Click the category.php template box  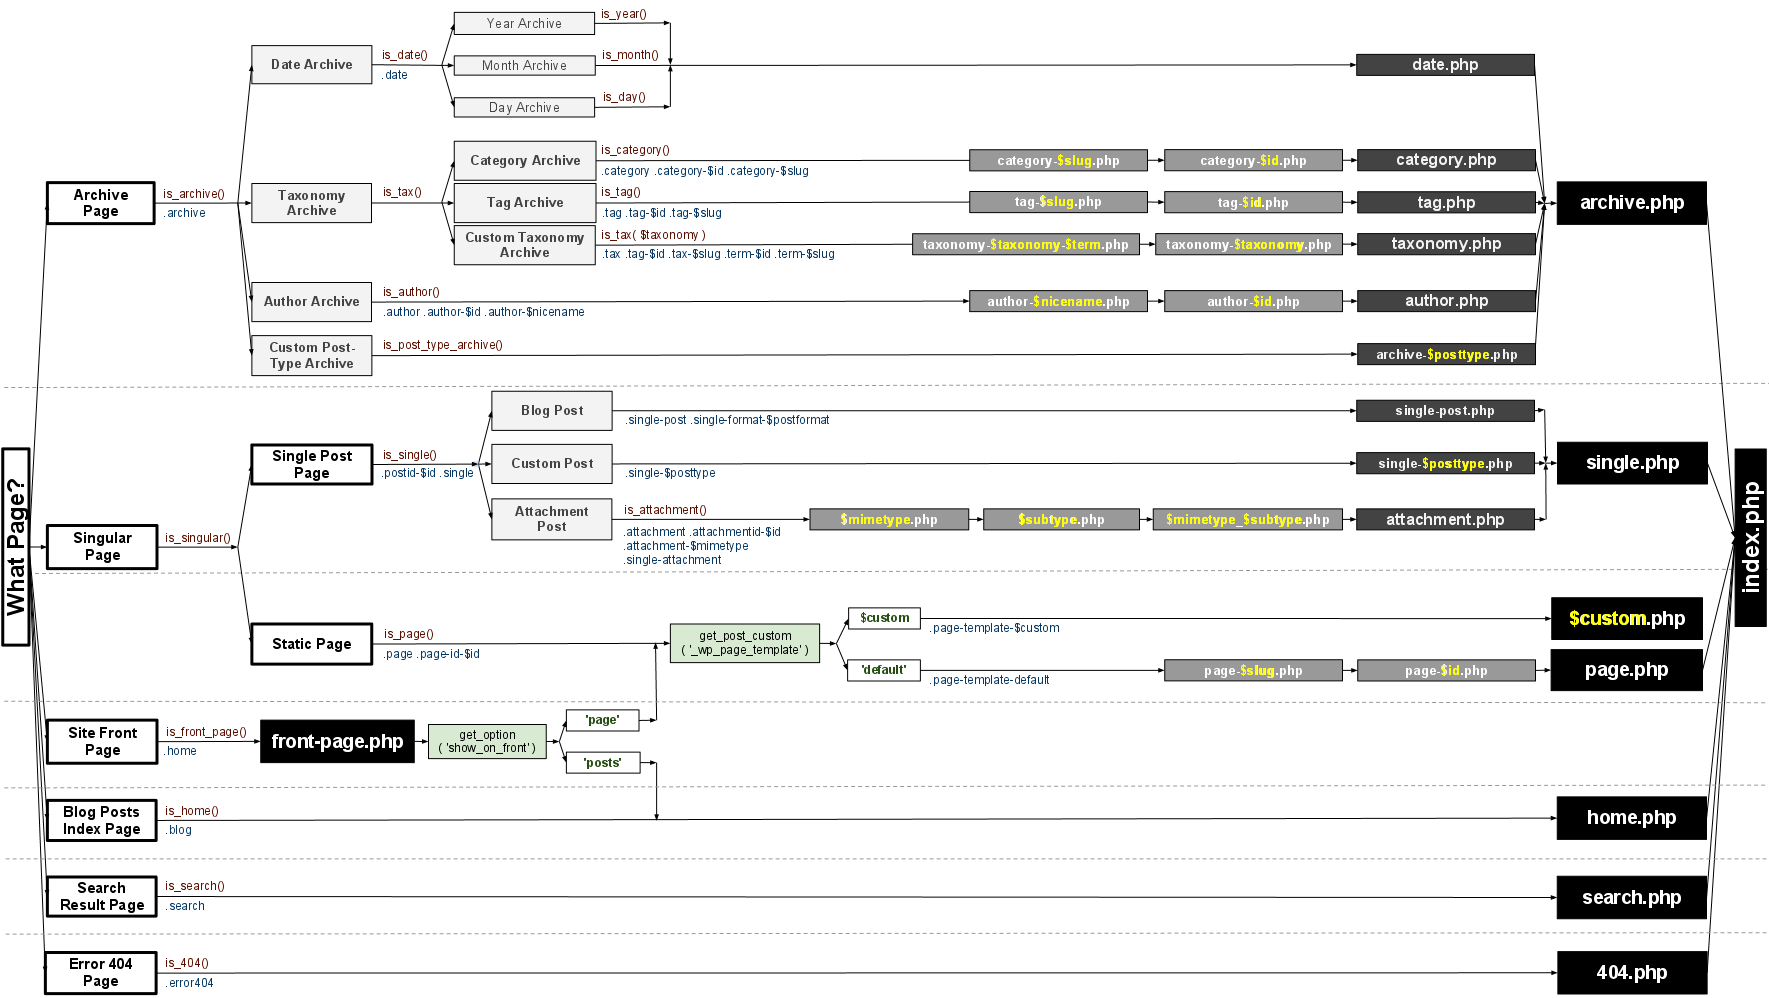click(x=1446, y=160)
